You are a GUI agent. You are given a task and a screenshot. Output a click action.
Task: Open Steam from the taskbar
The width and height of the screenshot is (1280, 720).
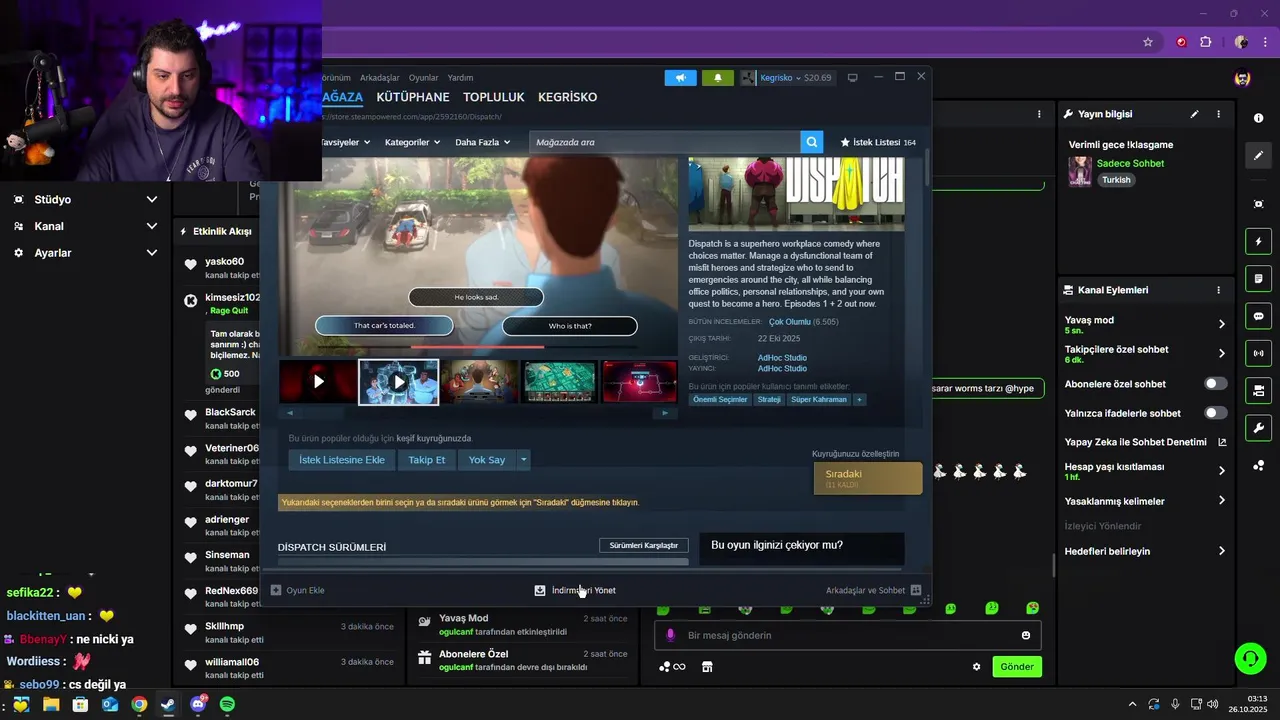168,704
